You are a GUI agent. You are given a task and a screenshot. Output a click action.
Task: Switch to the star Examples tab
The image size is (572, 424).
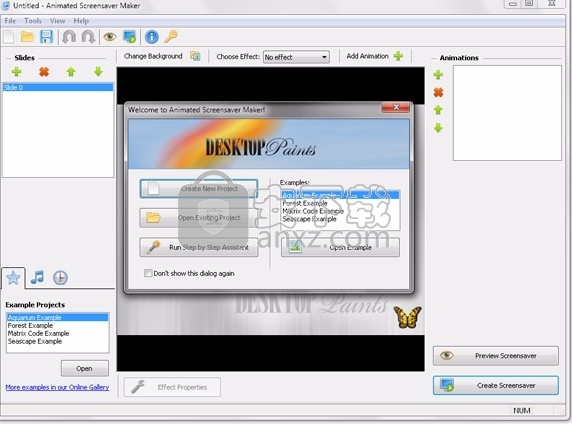coord(13,278)
